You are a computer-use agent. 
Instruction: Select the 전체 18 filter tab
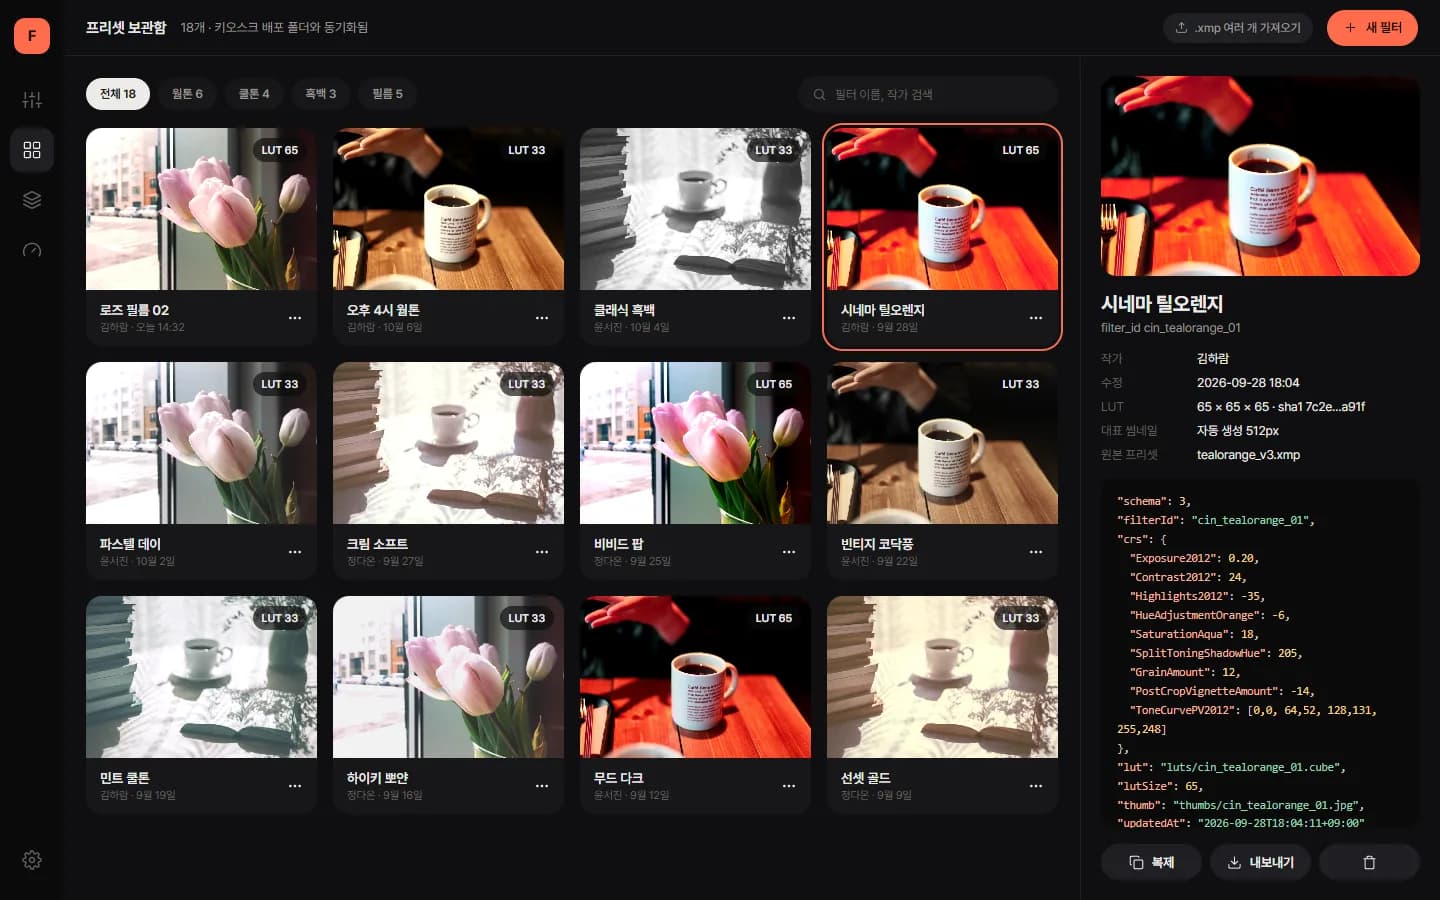coord(118,94)
